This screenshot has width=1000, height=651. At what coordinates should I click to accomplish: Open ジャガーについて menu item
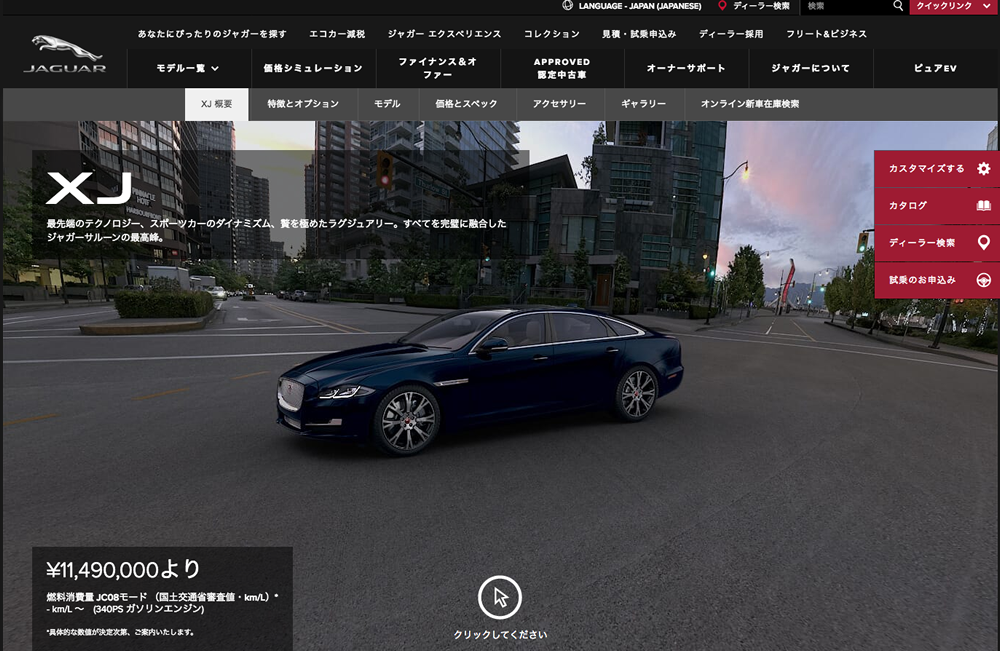point(811,68)
